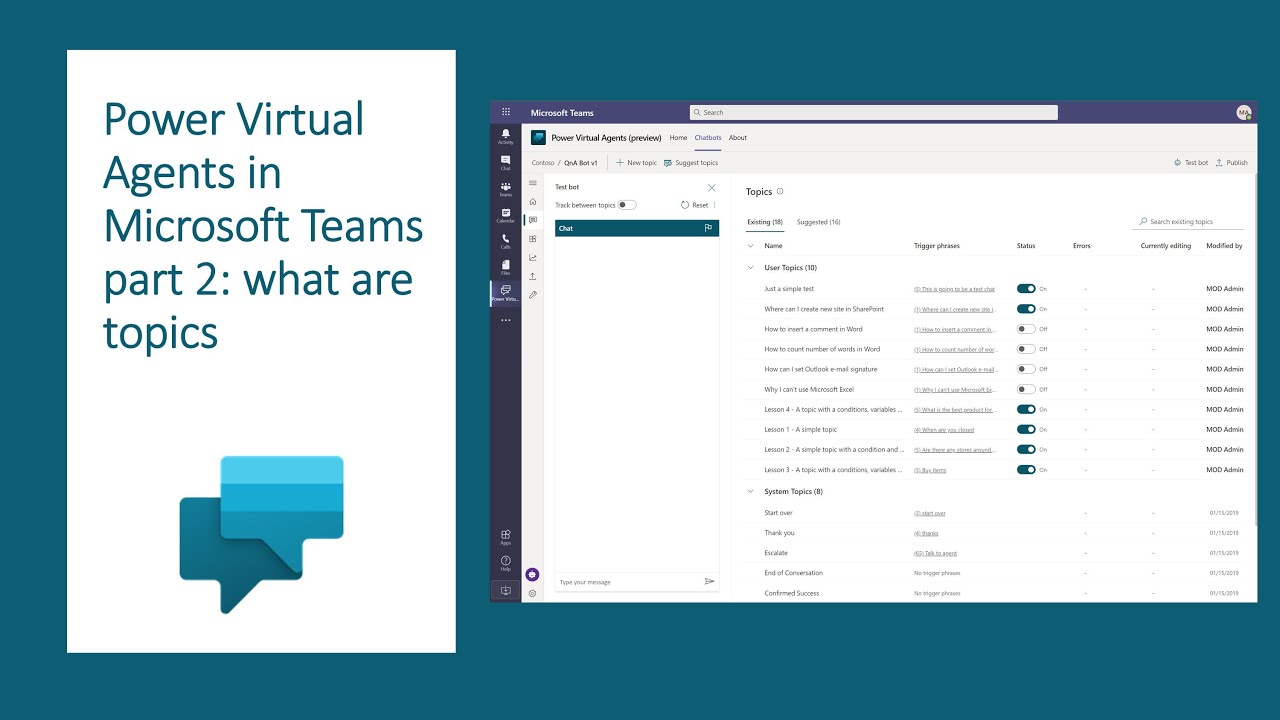This screenshot has height=720, width=1280.
Task: Click the Power Virtual Agents logo
Action: pos(538,138)
